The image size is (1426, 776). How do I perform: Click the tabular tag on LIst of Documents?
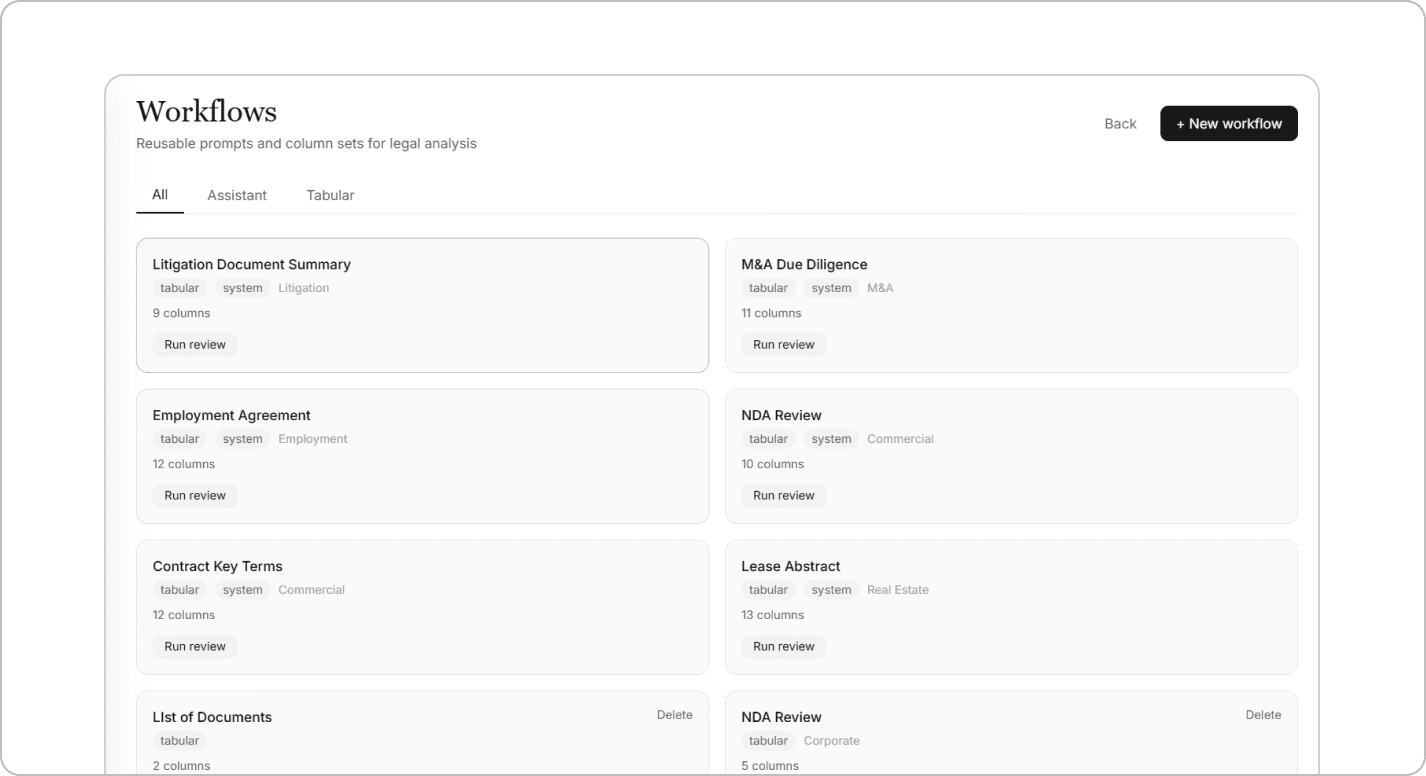point(180,741)
